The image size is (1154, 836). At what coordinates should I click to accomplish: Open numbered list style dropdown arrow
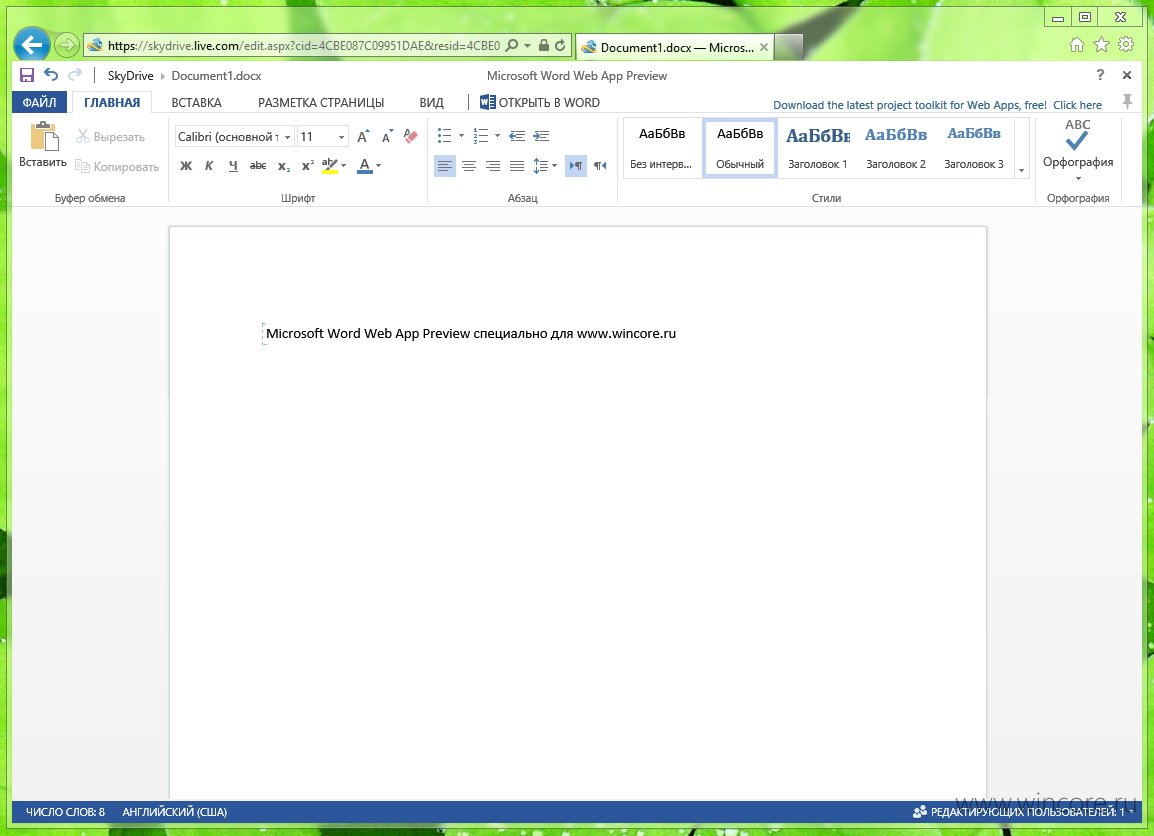click(498, 135)
